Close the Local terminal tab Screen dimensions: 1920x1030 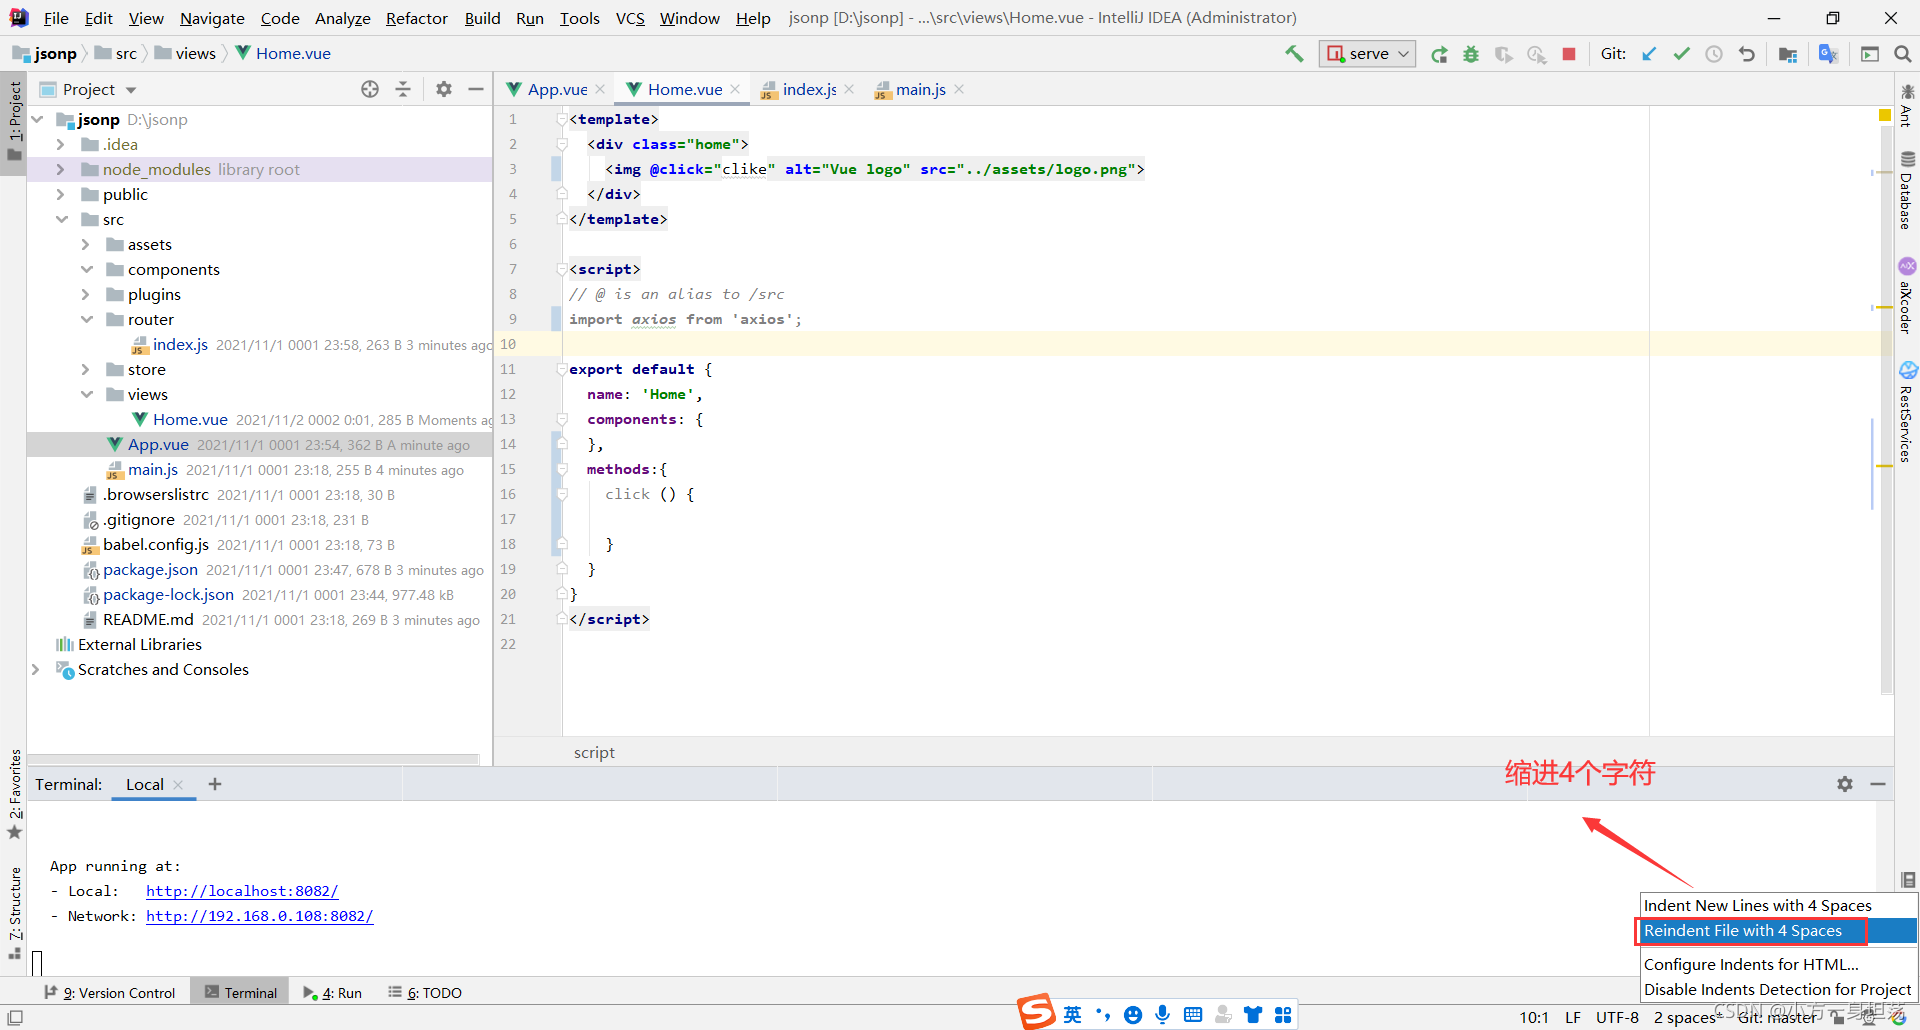pyautogui.click(x=178, y=785)
